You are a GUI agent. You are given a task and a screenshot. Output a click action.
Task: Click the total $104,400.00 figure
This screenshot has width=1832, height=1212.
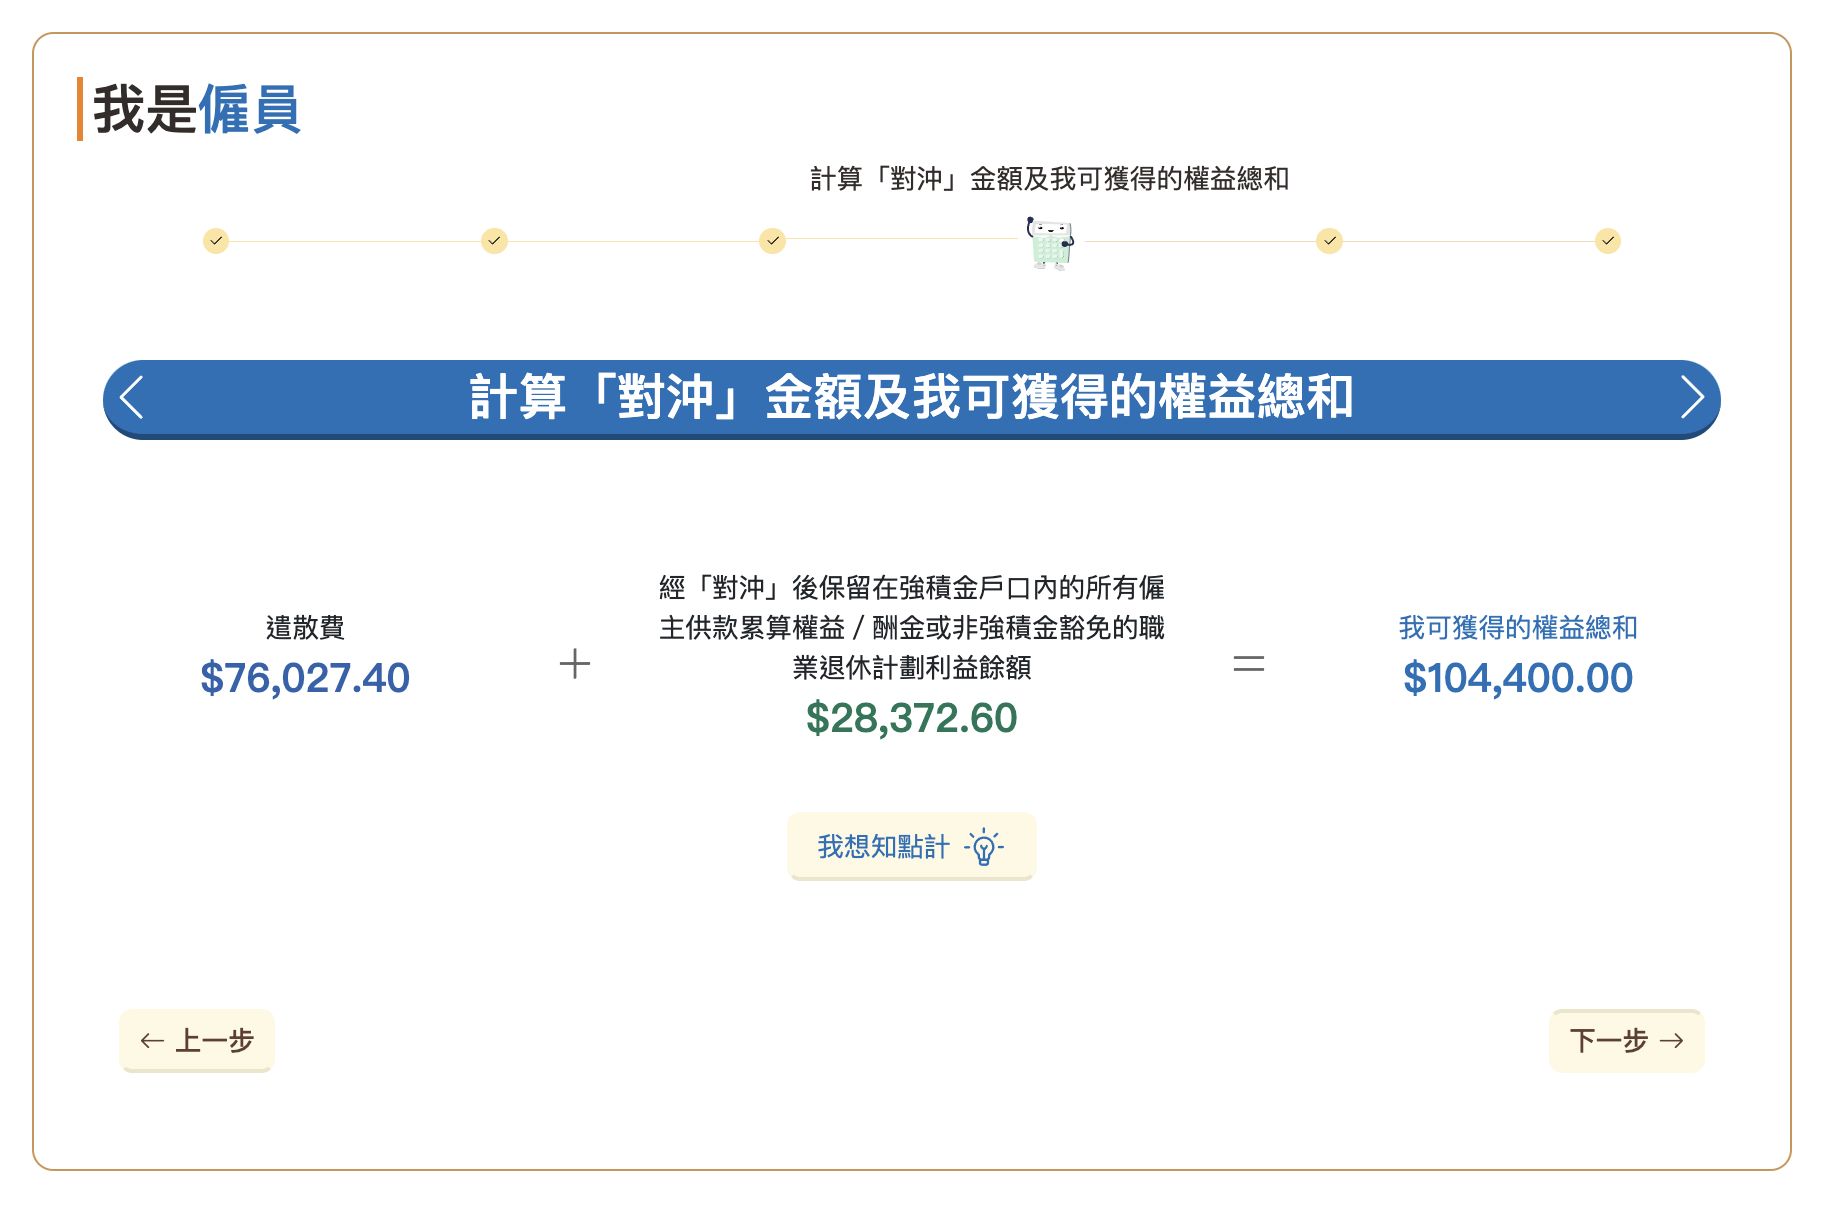click(x=1517, y=678)
